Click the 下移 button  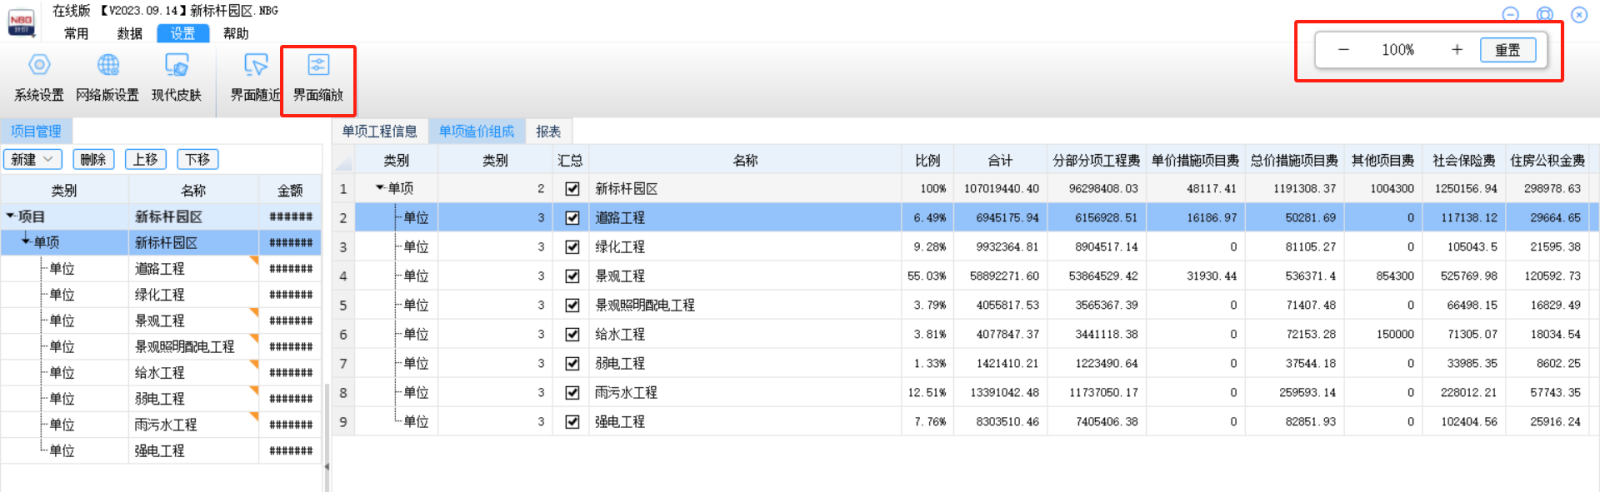(198, 159)
